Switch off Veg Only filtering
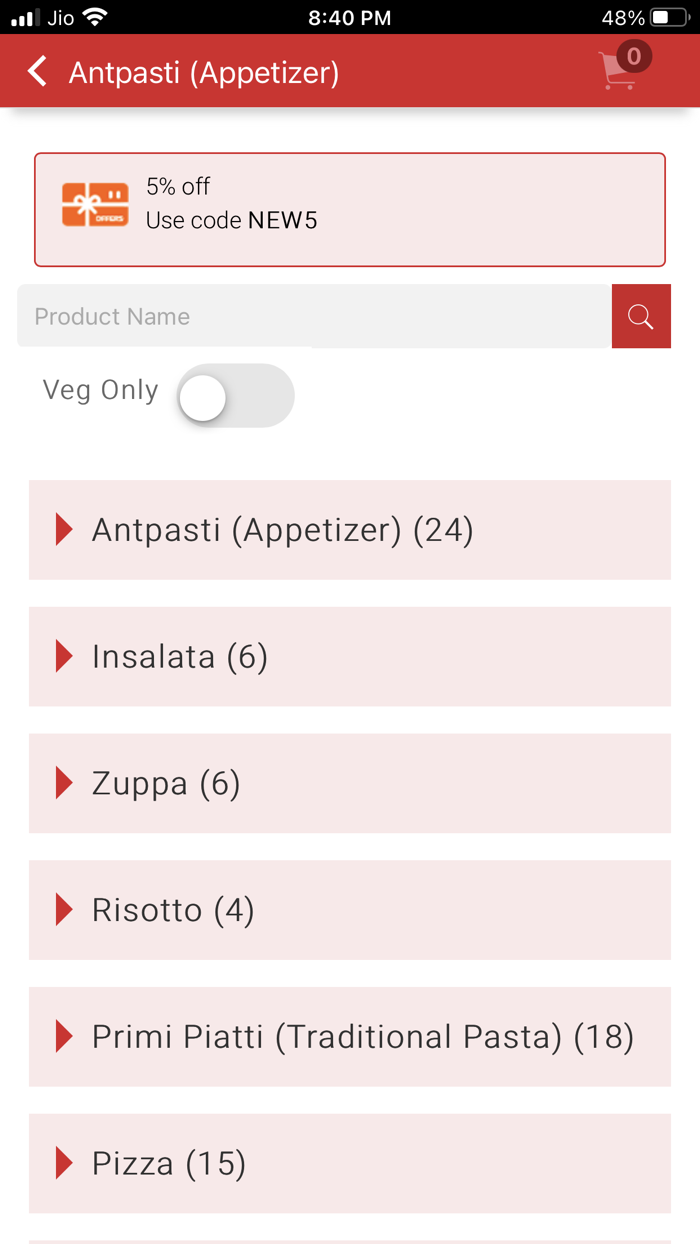This screenshot has height=1244, width=700. [x=236, y=396]
